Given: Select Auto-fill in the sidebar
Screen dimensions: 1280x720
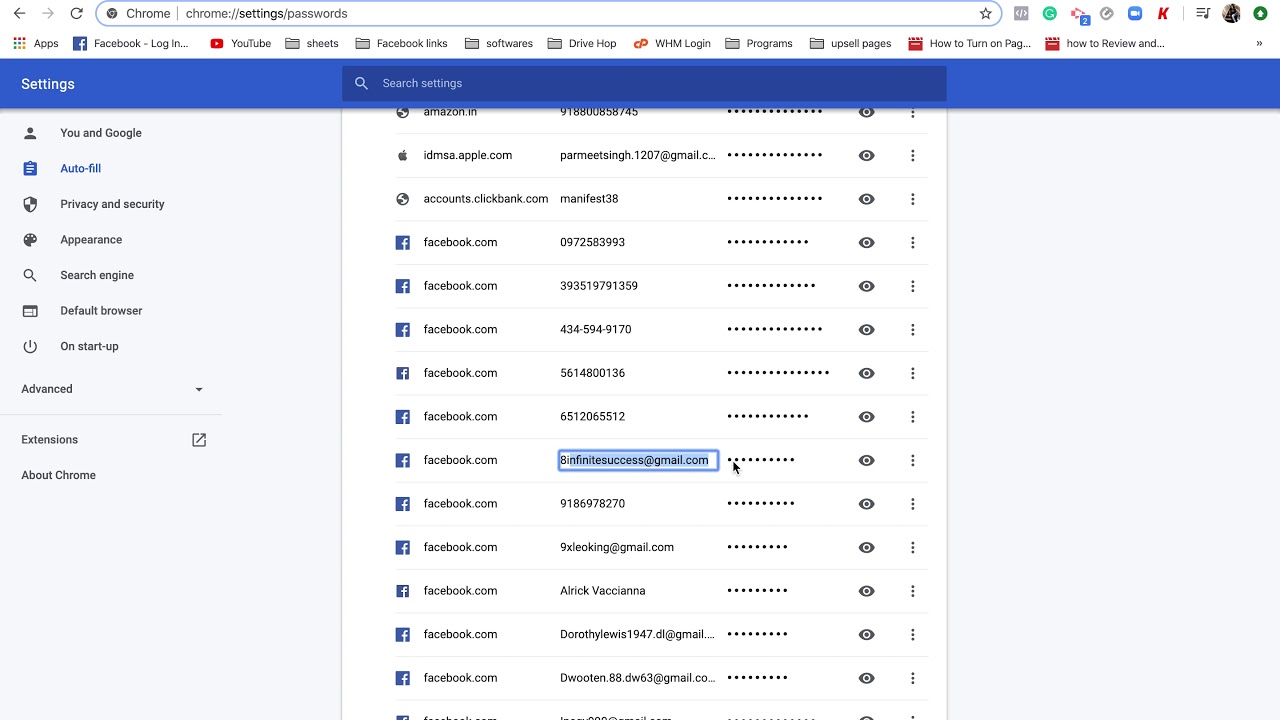Looking at the screenshot, I should 80,169.
